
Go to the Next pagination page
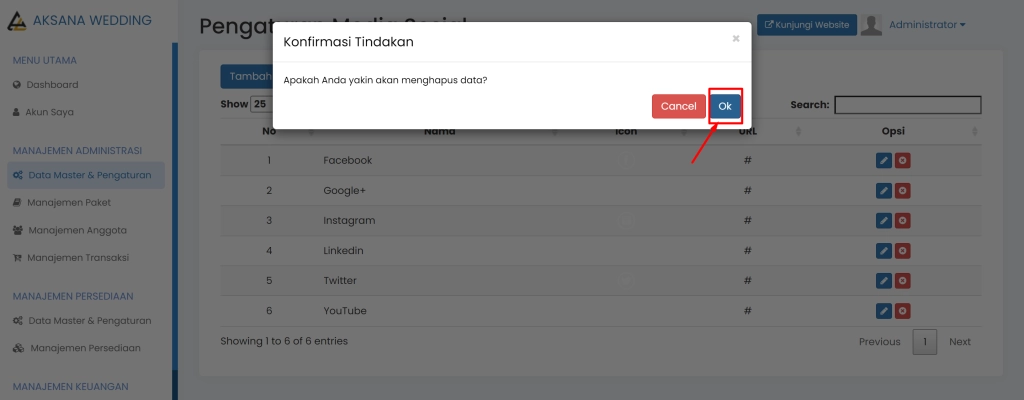tap(959, 342)
